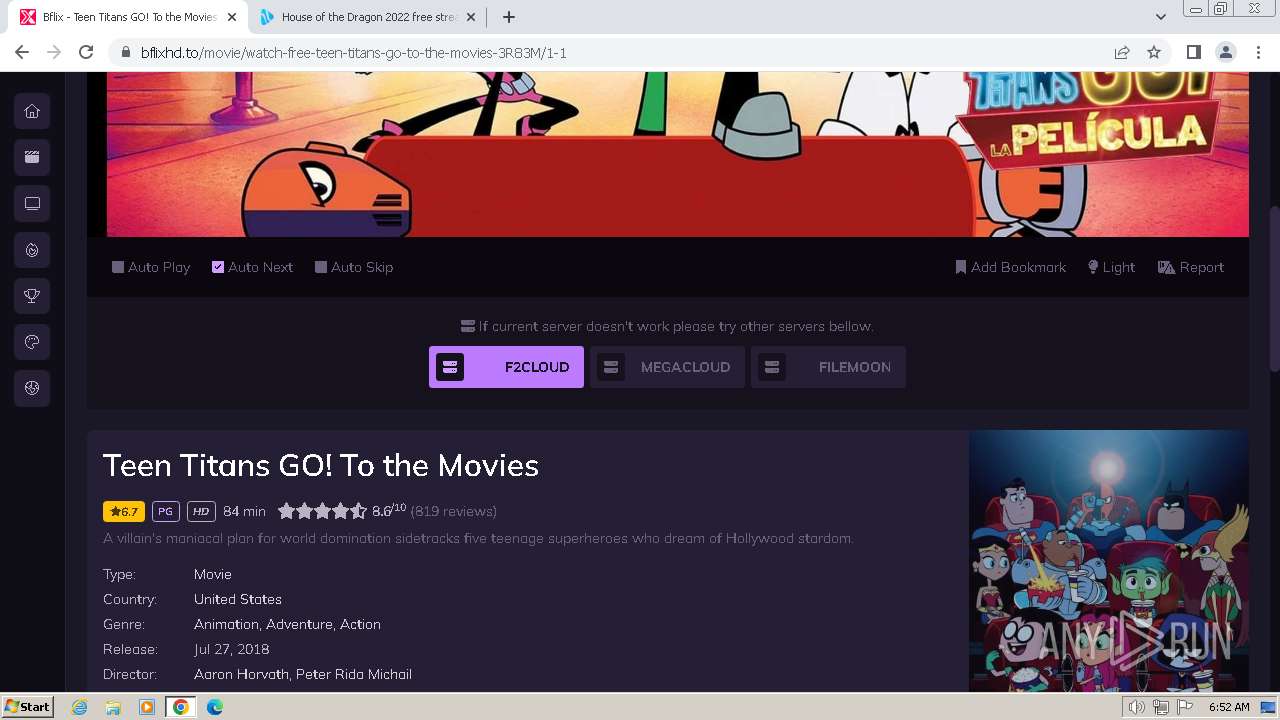Screen dimensions: 1280x720
Task: Launch Internet Explorer from the taskbar
Action: point(80,707)
